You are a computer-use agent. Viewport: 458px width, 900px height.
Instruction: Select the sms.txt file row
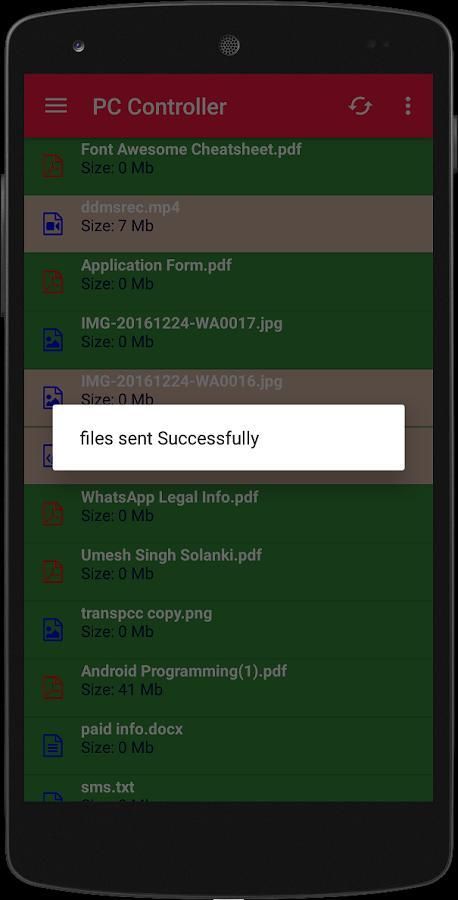click(228, 788)
